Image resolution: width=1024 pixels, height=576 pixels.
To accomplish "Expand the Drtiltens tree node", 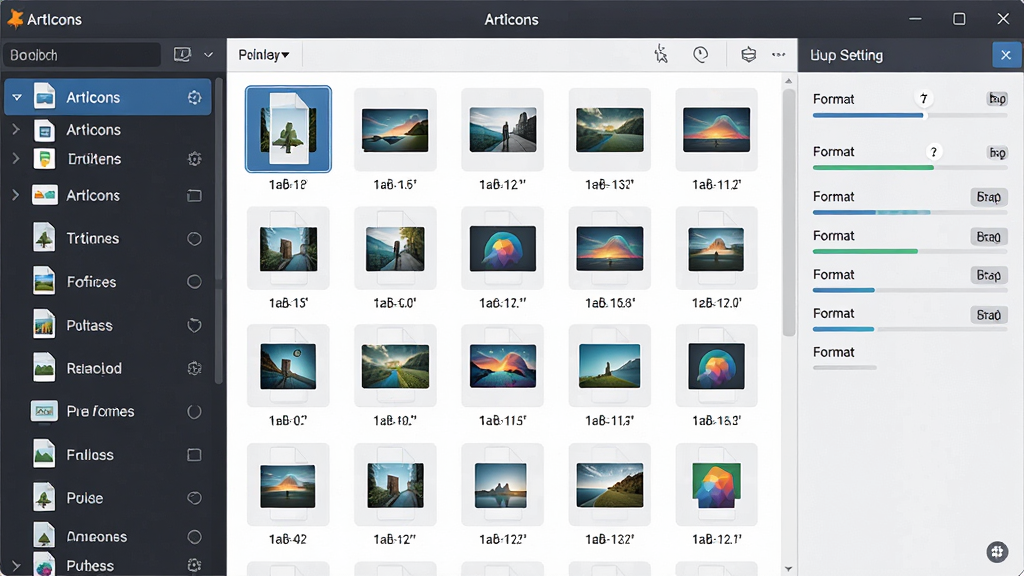I will (x=16, y=158).
